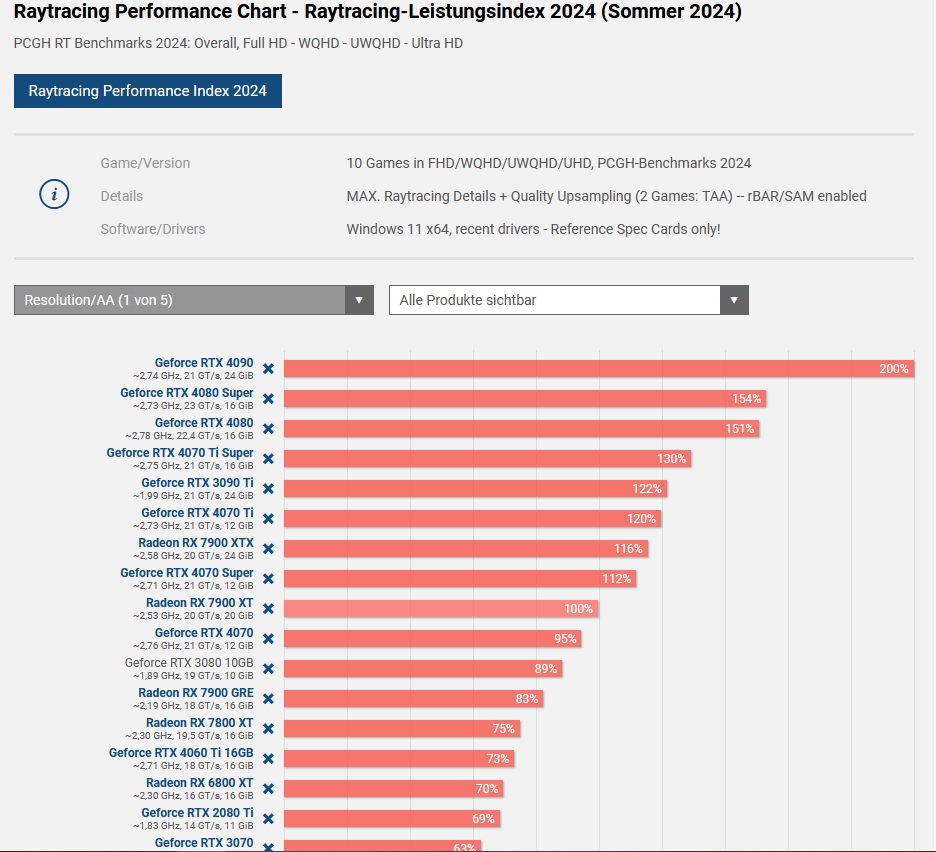This screenshot has height=852, width=936.
Task: Follow the Geforce RTX 4080 link
Action: [204, 423]
